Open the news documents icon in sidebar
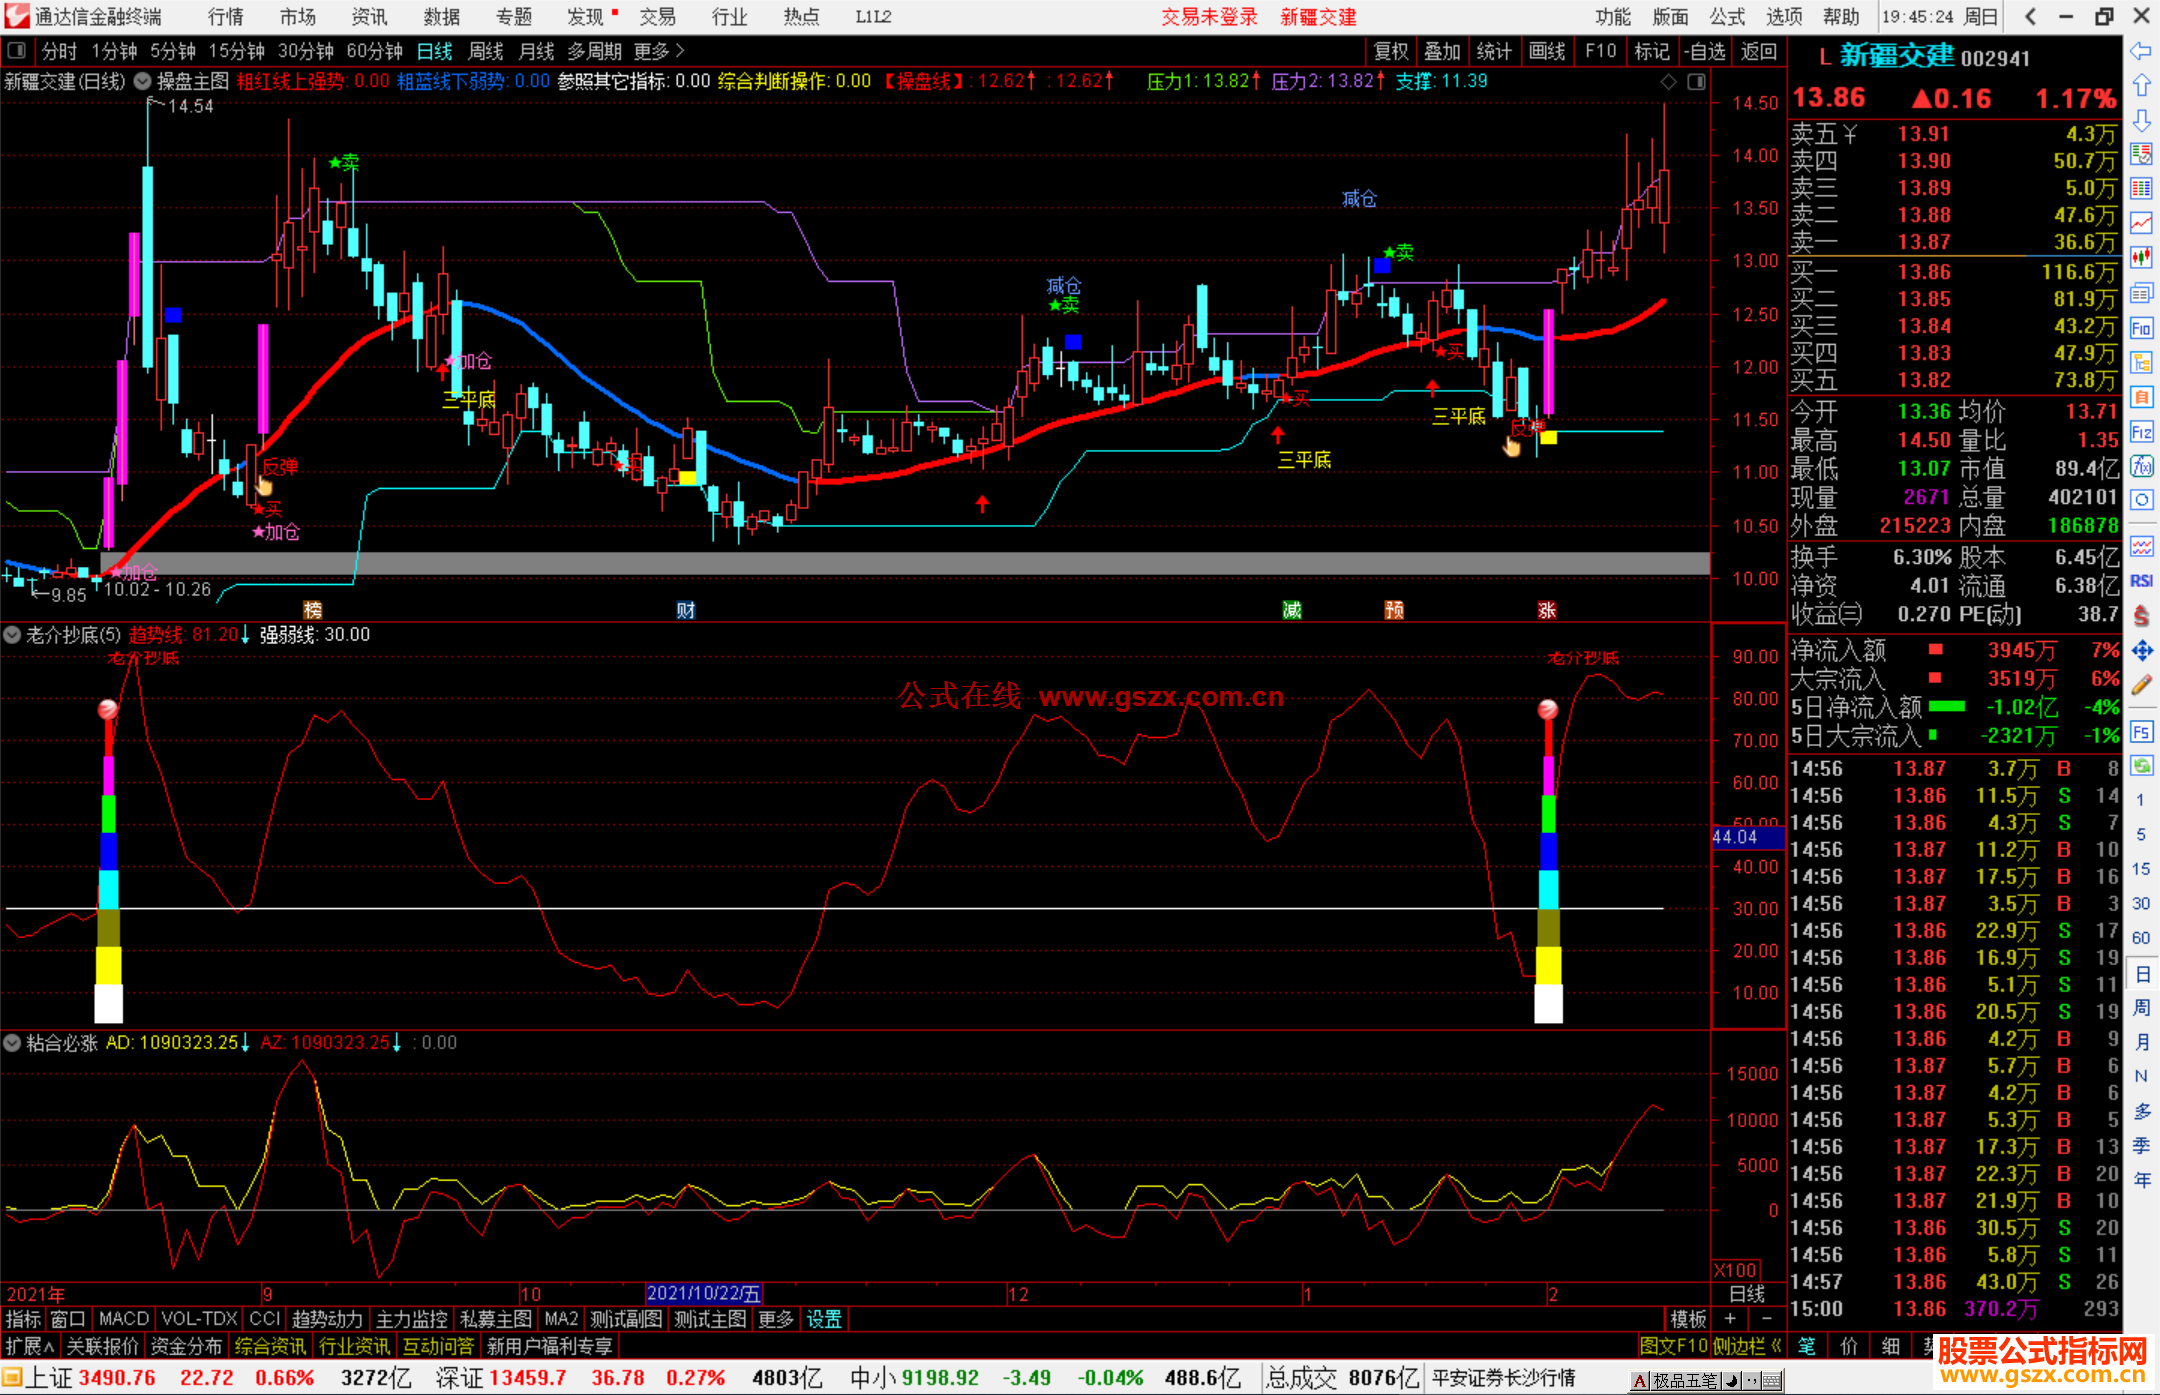 pos(2141,293)
